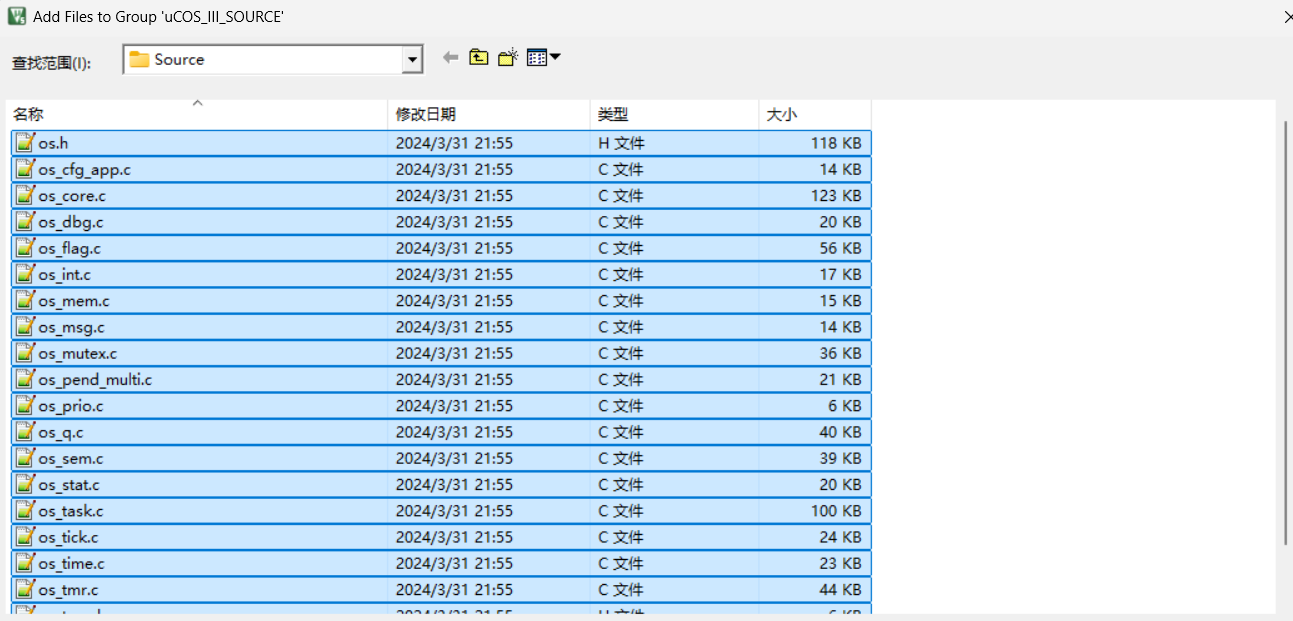Click the H 文件 type of os.h

click(x=621, y=143)
